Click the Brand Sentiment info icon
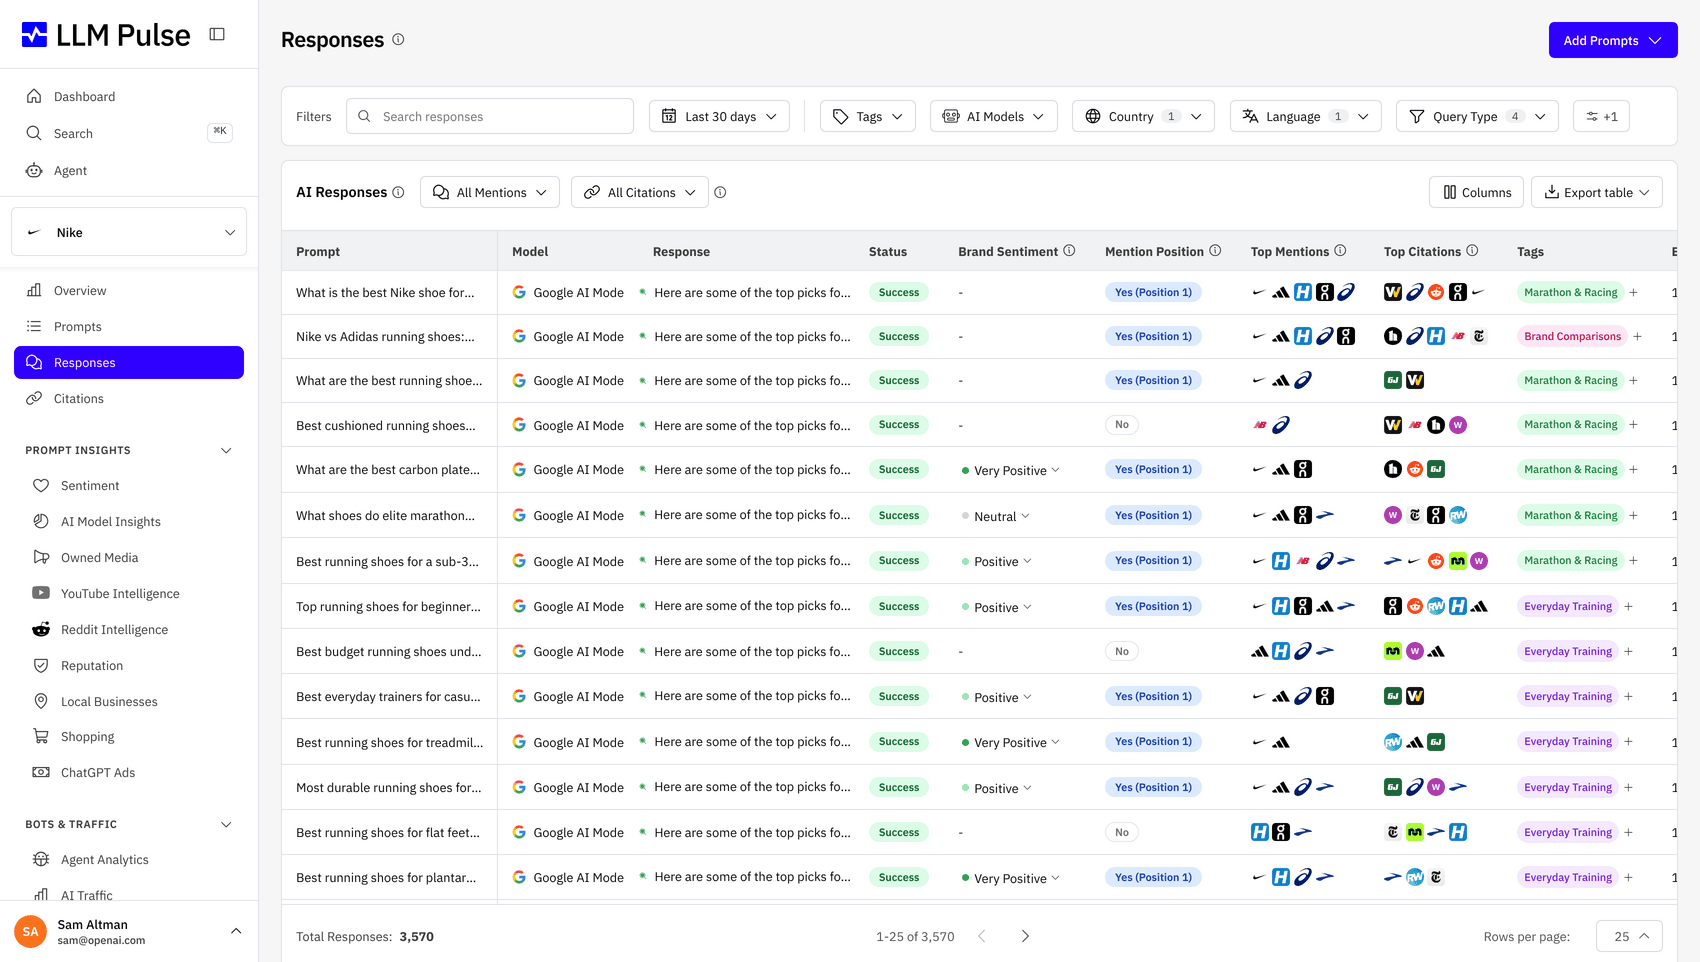 click(1069, 251)
